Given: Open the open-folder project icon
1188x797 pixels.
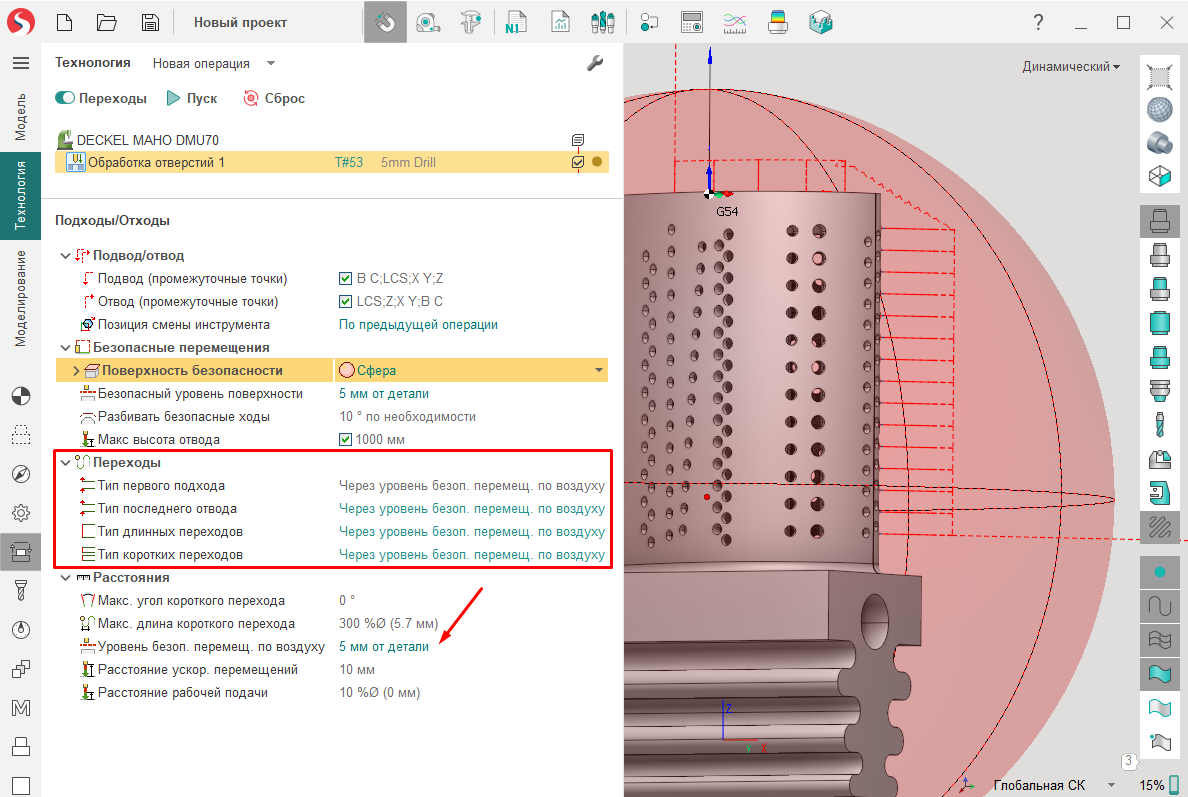Looking at the screenshot, I should 107,22.
